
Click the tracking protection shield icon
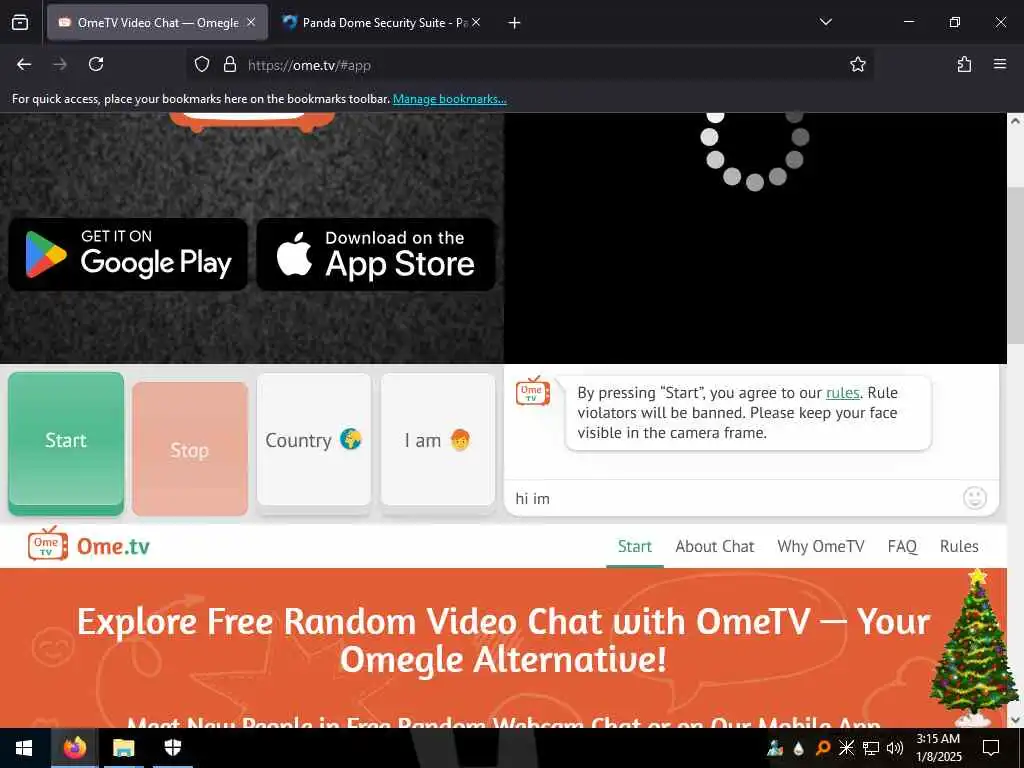[202, 65]
